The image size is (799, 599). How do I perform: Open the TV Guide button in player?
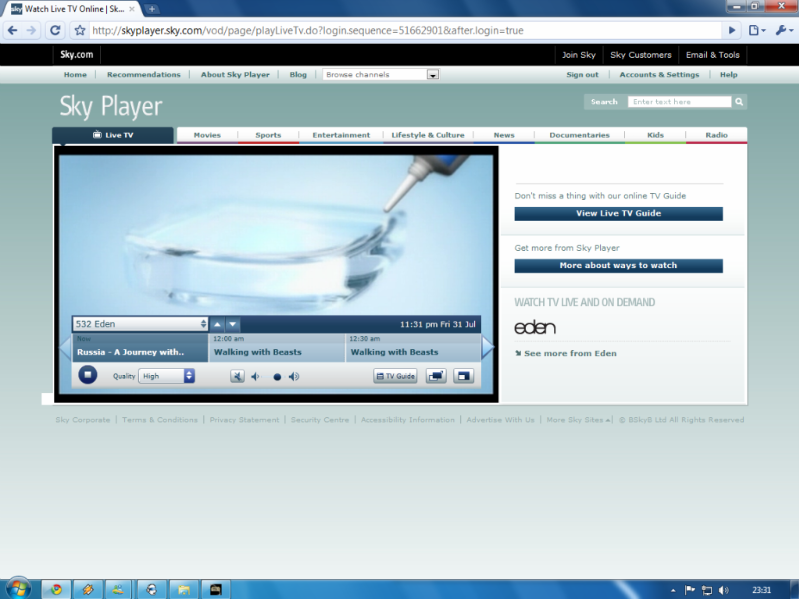(395, 376)
